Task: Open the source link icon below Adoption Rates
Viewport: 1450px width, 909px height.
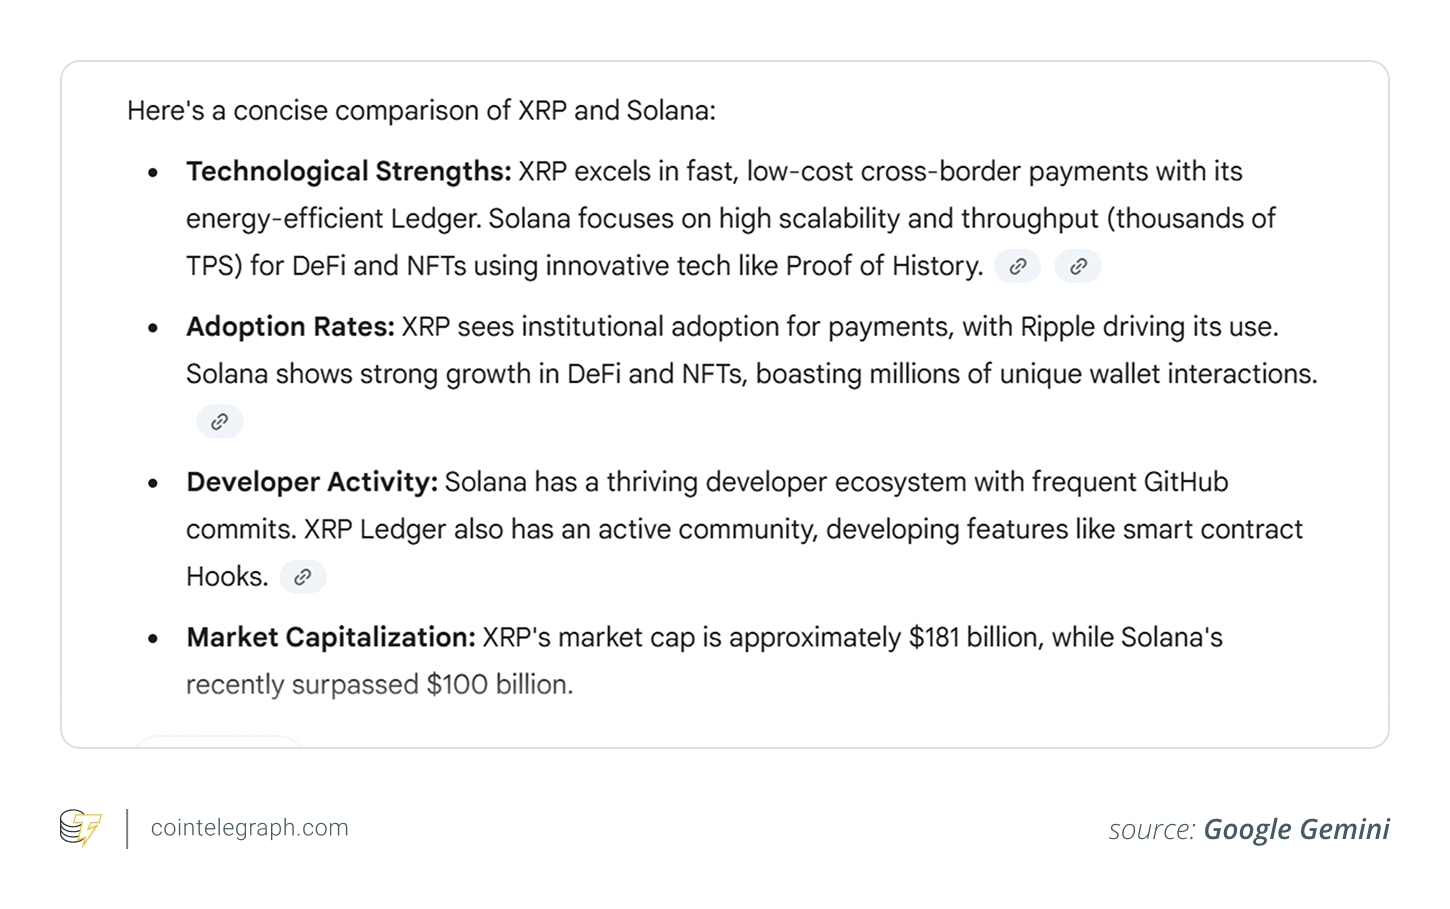Action: (220, 421)
